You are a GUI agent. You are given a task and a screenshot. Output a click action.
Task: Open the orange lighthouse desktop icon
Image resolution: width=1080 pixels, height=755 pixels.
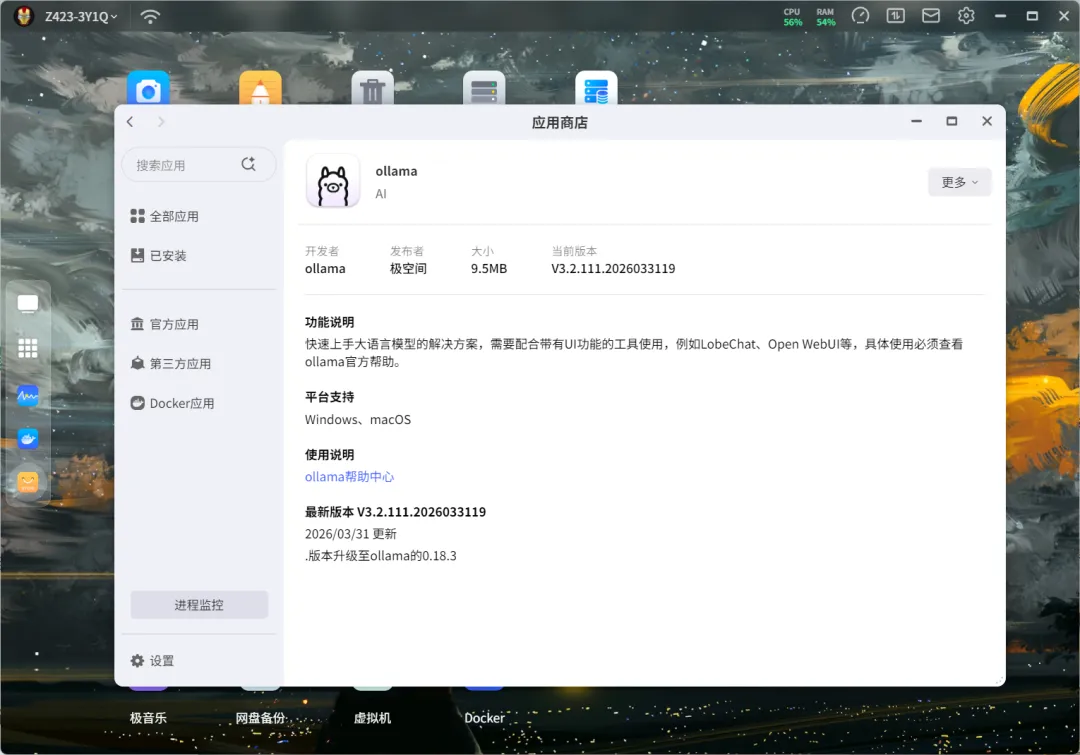pyautogui.click(x=260, y=88)
